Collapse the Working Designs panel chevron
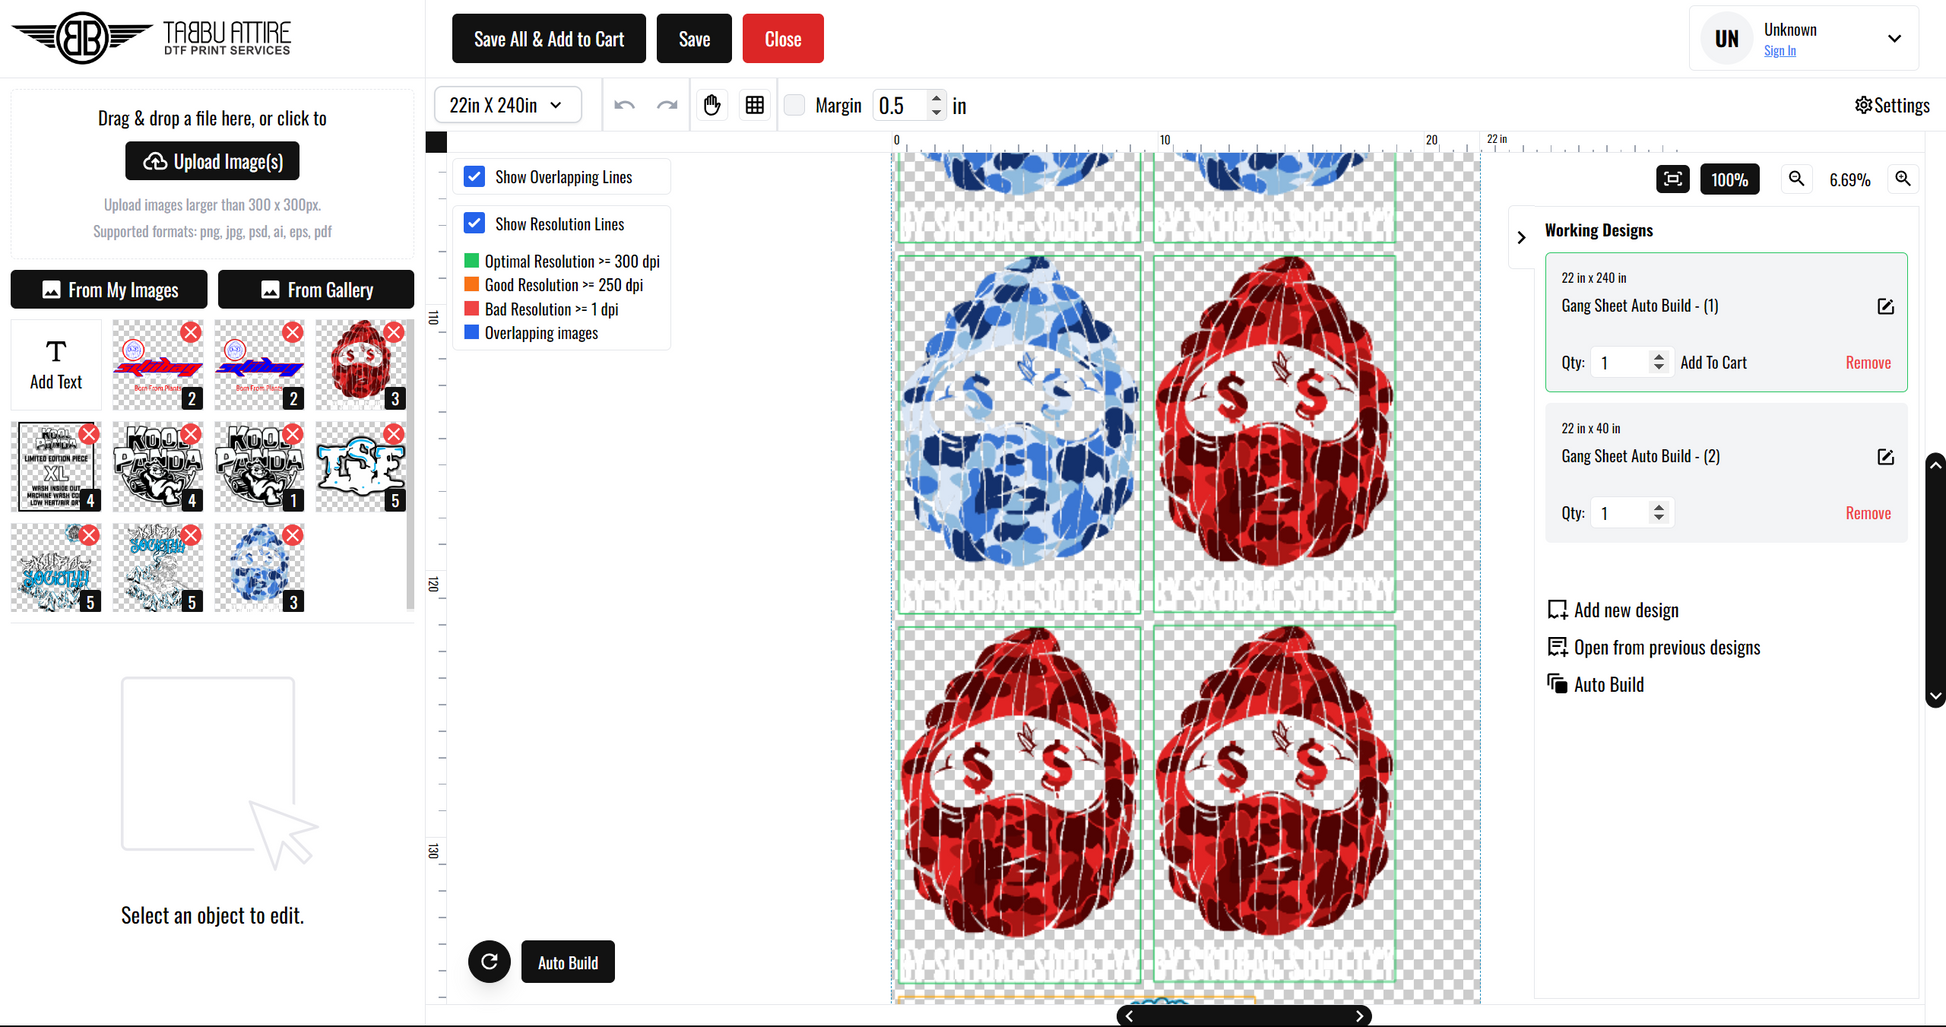Image resolution: width=1946 pixels, height=1027 pixels. [1521, 238]
